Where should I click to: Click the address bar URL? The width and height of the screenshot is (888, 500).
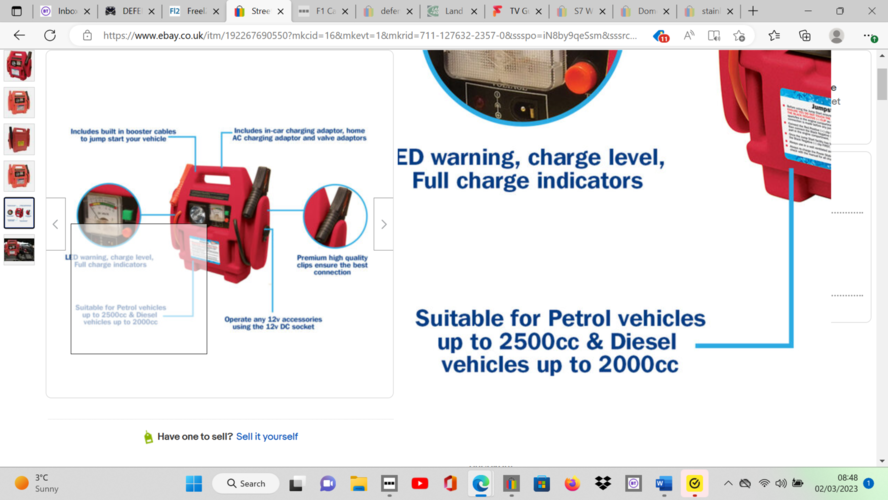coord(369,36)
